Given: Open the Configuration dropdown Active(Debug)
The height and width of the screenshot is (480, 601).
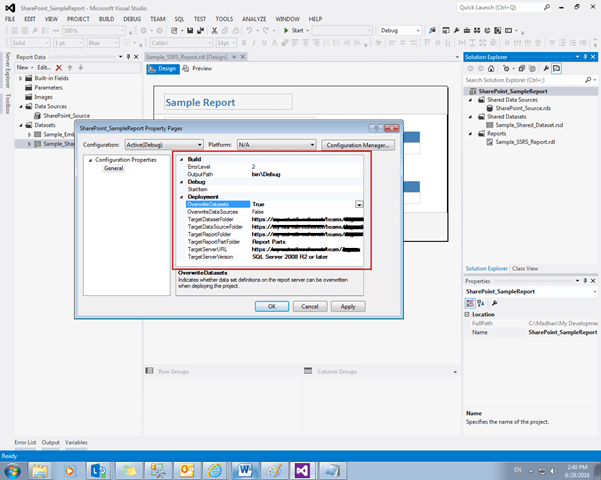Looking at the screenshot, I should (x=164, y=145).
